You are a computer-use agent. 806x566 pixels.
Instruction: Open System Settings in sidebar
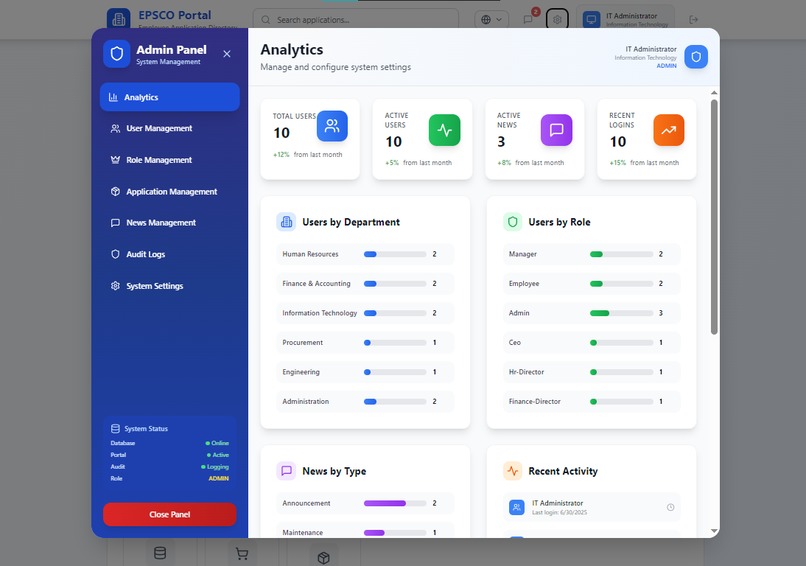click(170, 286)
